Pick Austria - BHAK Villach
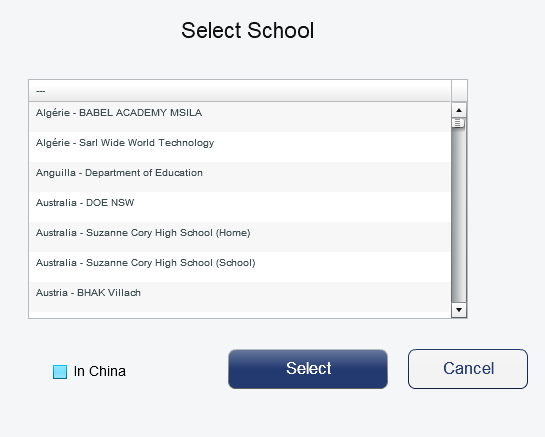The height and width of the screenshot is (437, 545). (x=240, y=297)
